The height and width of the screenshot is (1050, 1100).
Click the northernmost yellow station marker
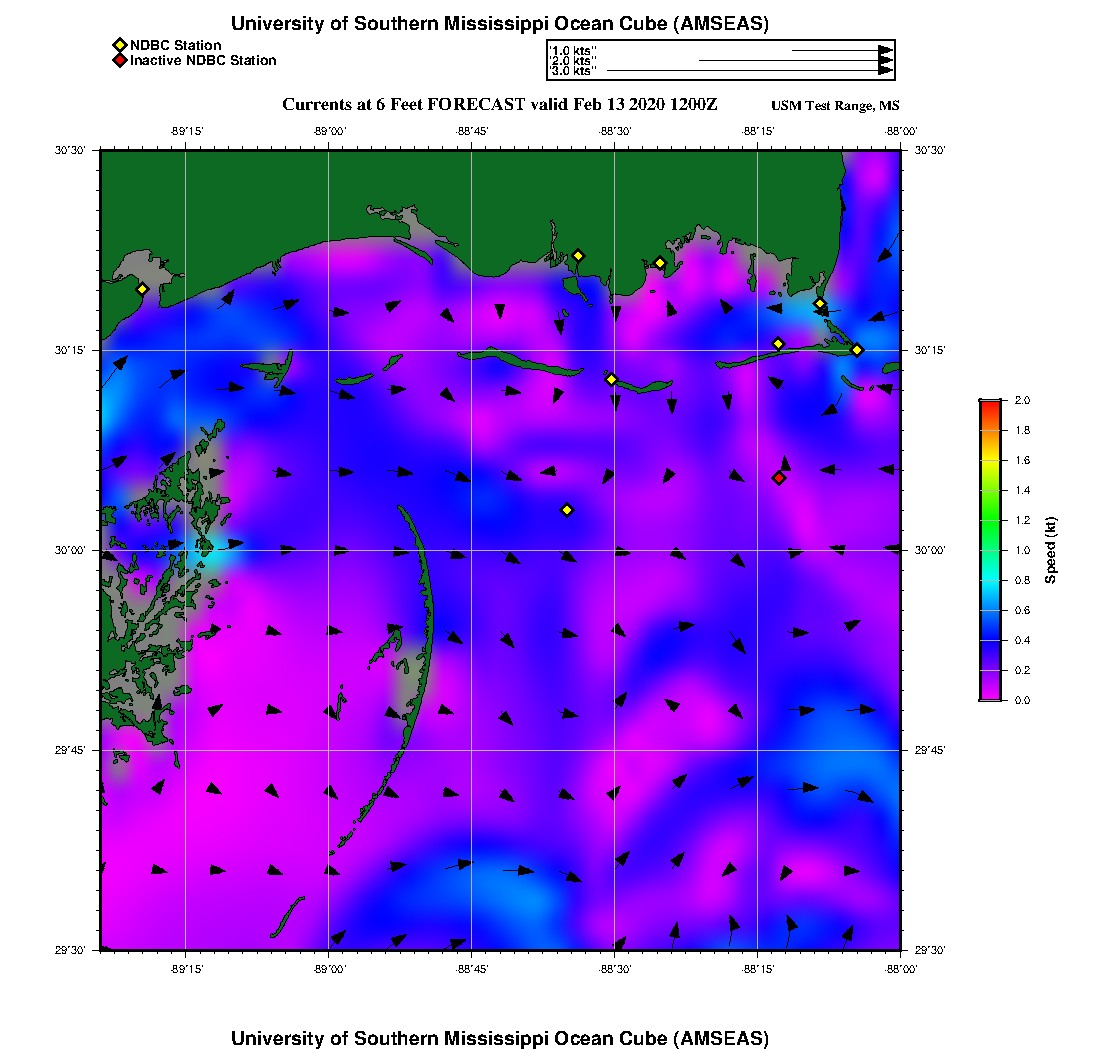(578, 256)
